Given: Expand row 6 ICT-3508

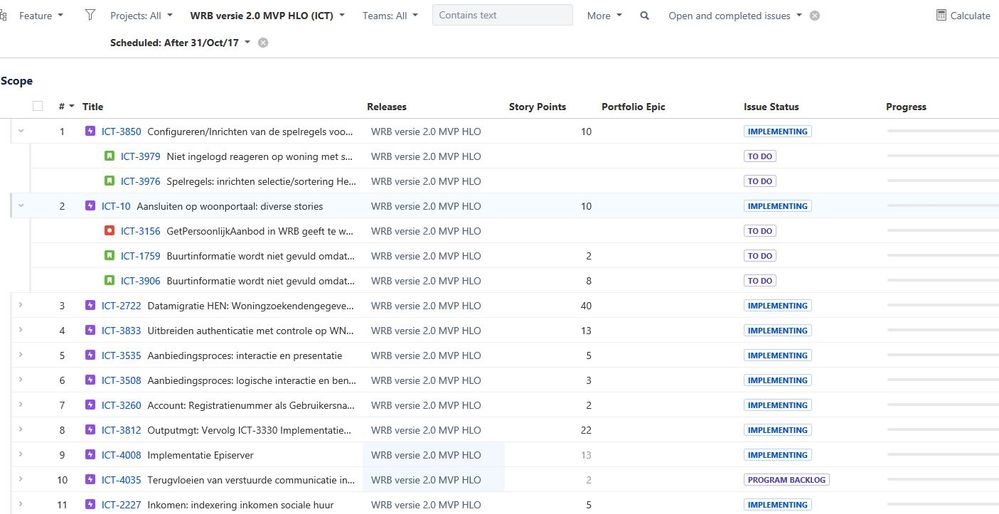Looking at the screenshot, I should 20,379.
